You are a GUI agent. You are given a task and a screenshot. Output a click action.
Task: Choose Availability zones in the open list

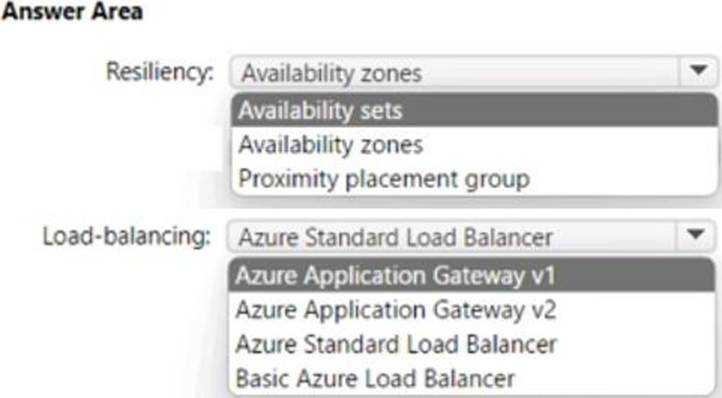474,145
